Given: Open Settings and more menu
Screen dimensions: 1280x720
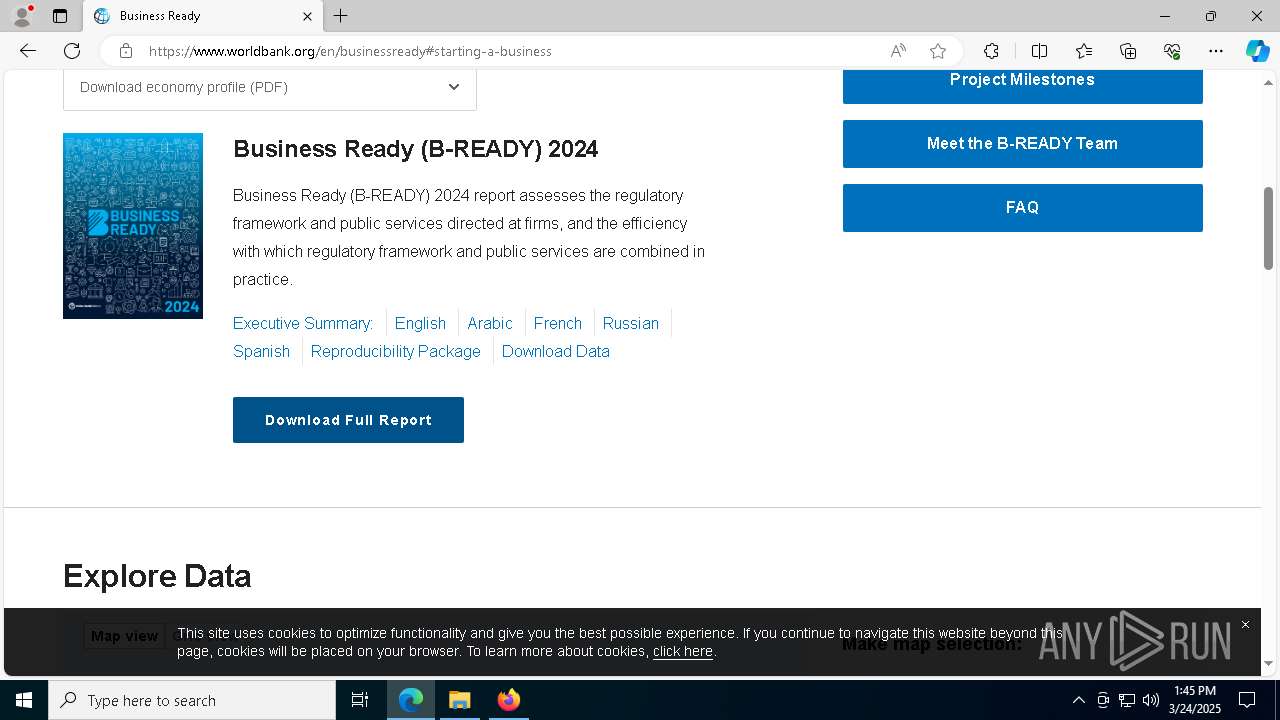Looking at the screenshot, I should coord(1216,51).
